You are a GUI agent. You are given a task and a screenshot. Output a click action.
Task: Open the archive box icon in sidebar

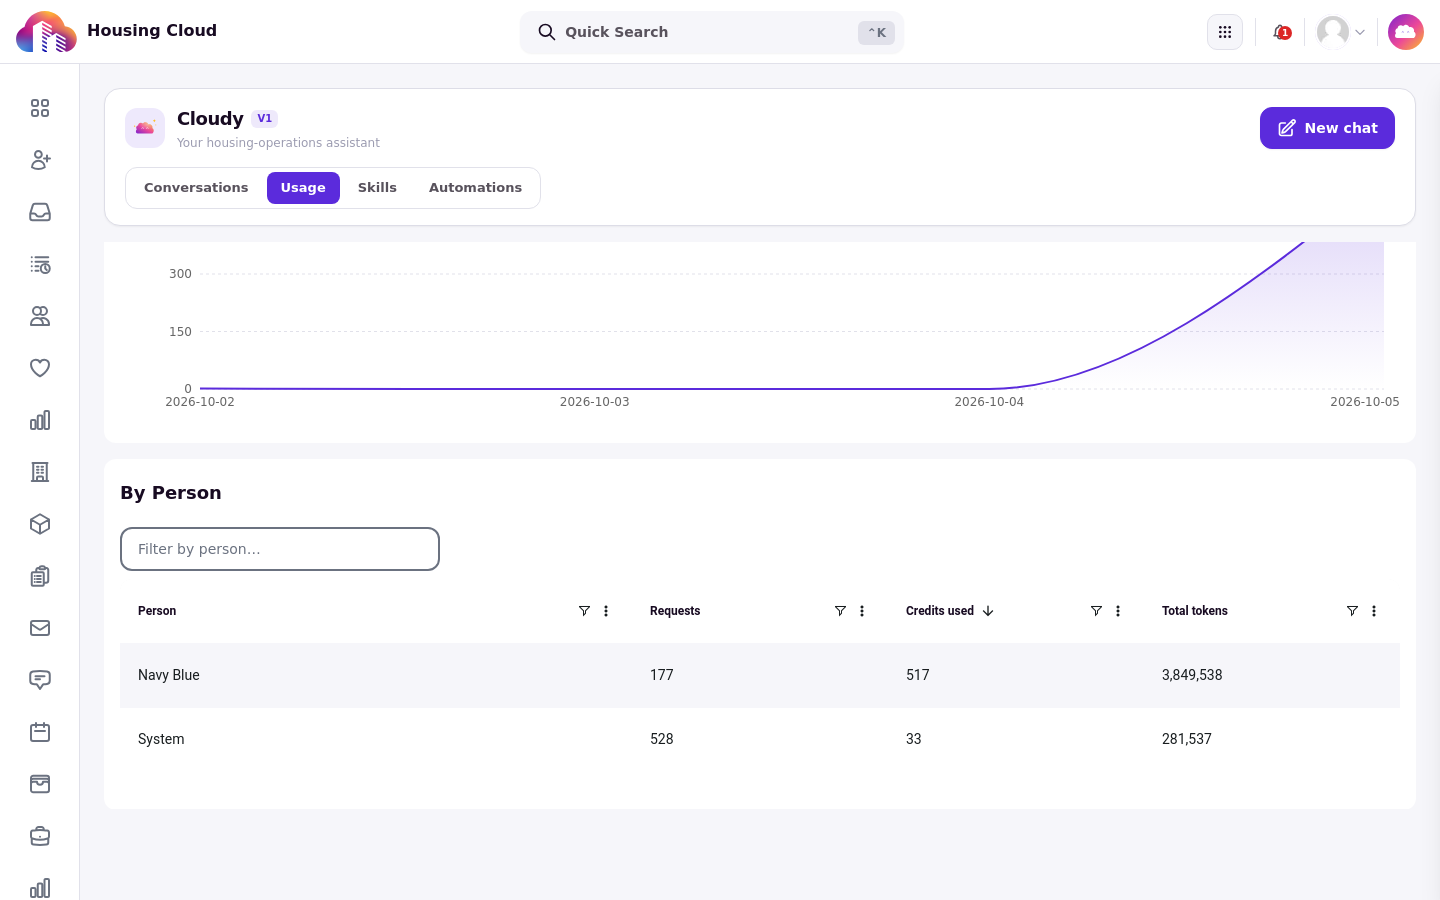[x=40, y=784]
